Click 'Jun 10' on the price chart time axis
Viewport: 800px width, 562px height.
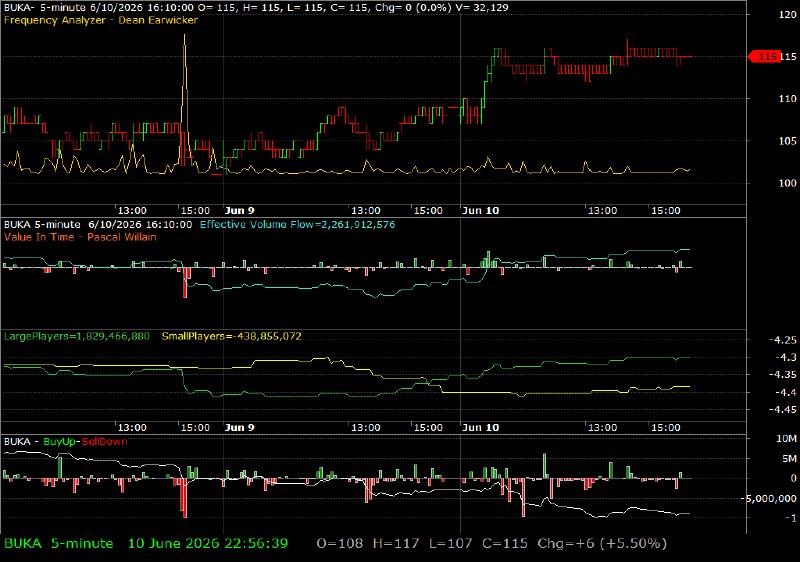click(481, 211)
